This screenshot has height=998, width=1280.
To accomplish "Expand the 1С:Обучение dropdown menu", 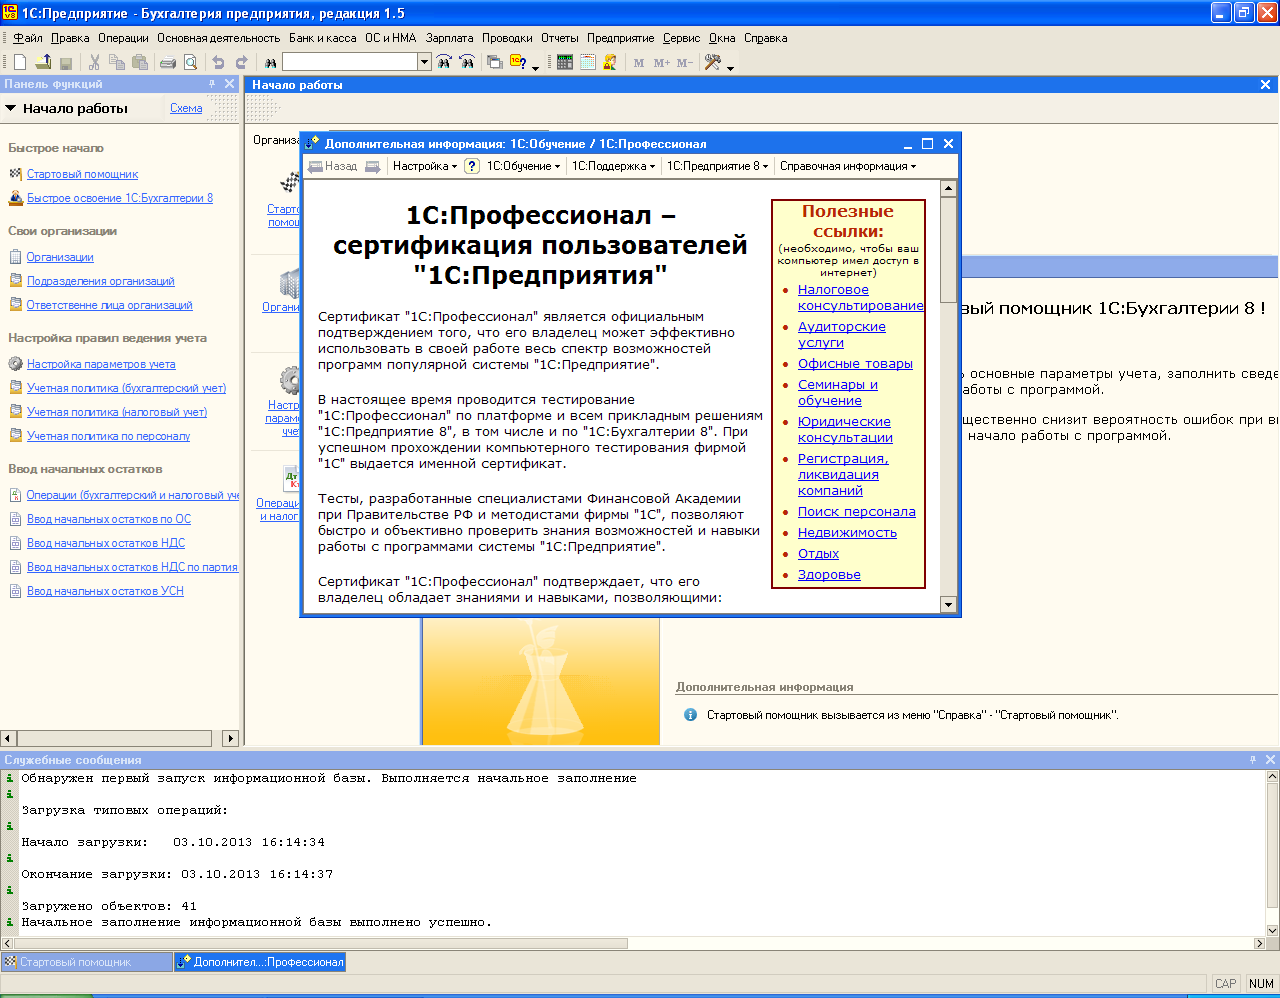I will [x=524, y=166].
